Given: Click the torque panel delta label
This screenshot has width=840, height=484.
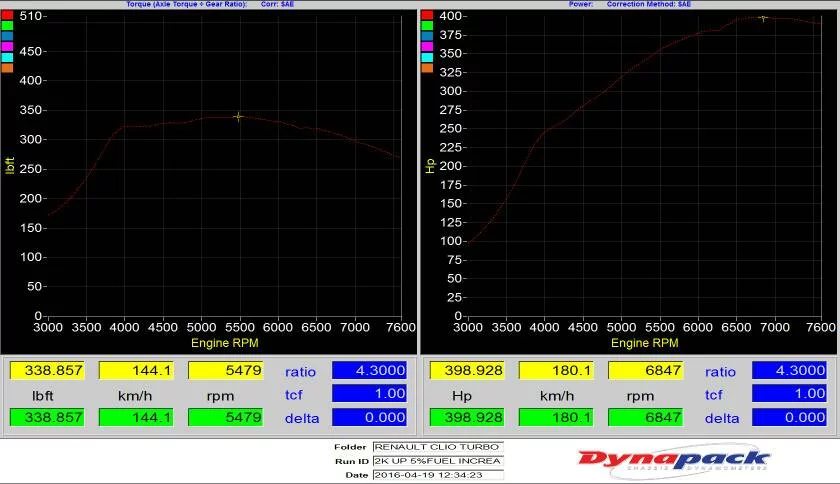Looking at the screenshot, I should [302, 418].
